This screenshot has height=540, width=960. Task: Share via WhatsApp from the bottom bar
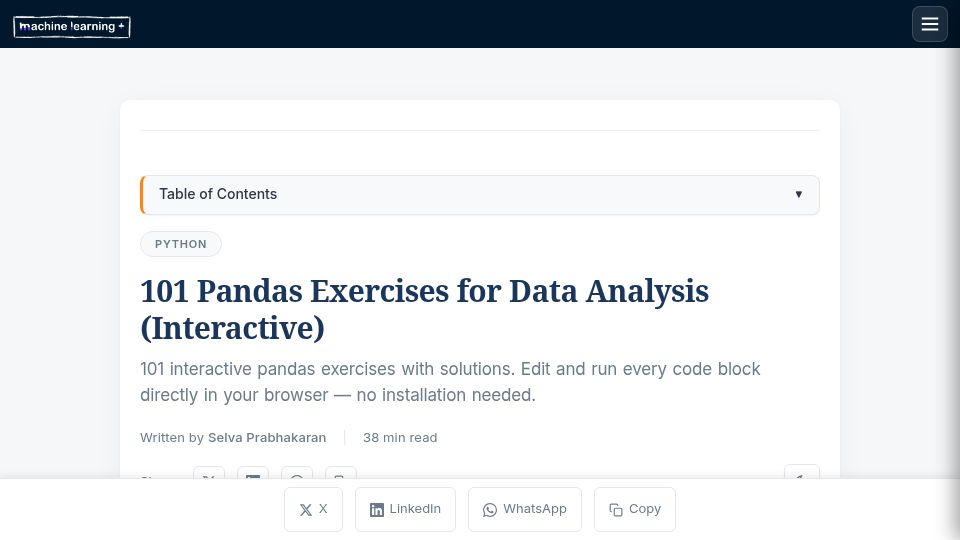coord(525,509)
